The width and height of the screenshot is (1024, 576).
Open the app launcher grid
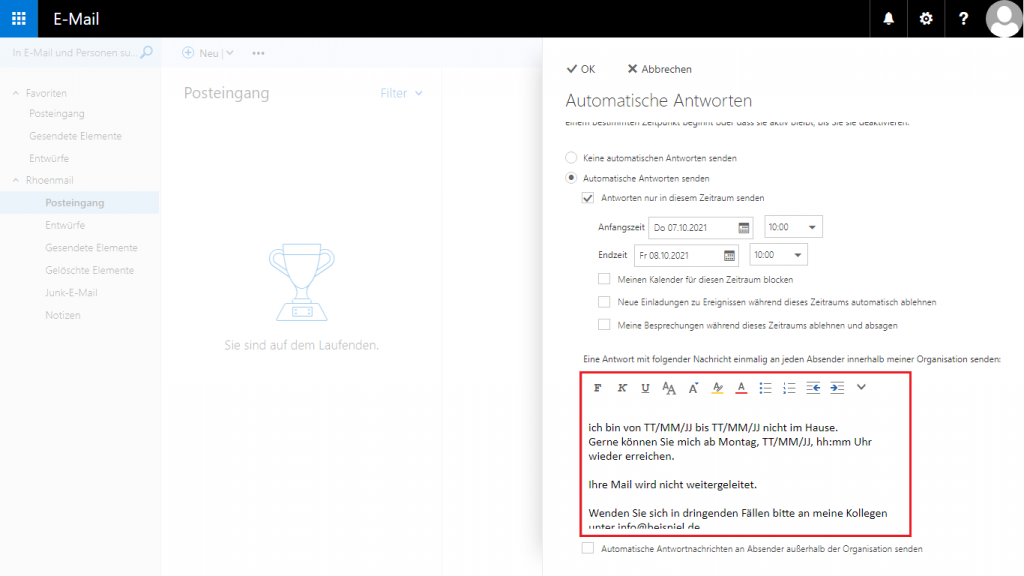point(19,18)
